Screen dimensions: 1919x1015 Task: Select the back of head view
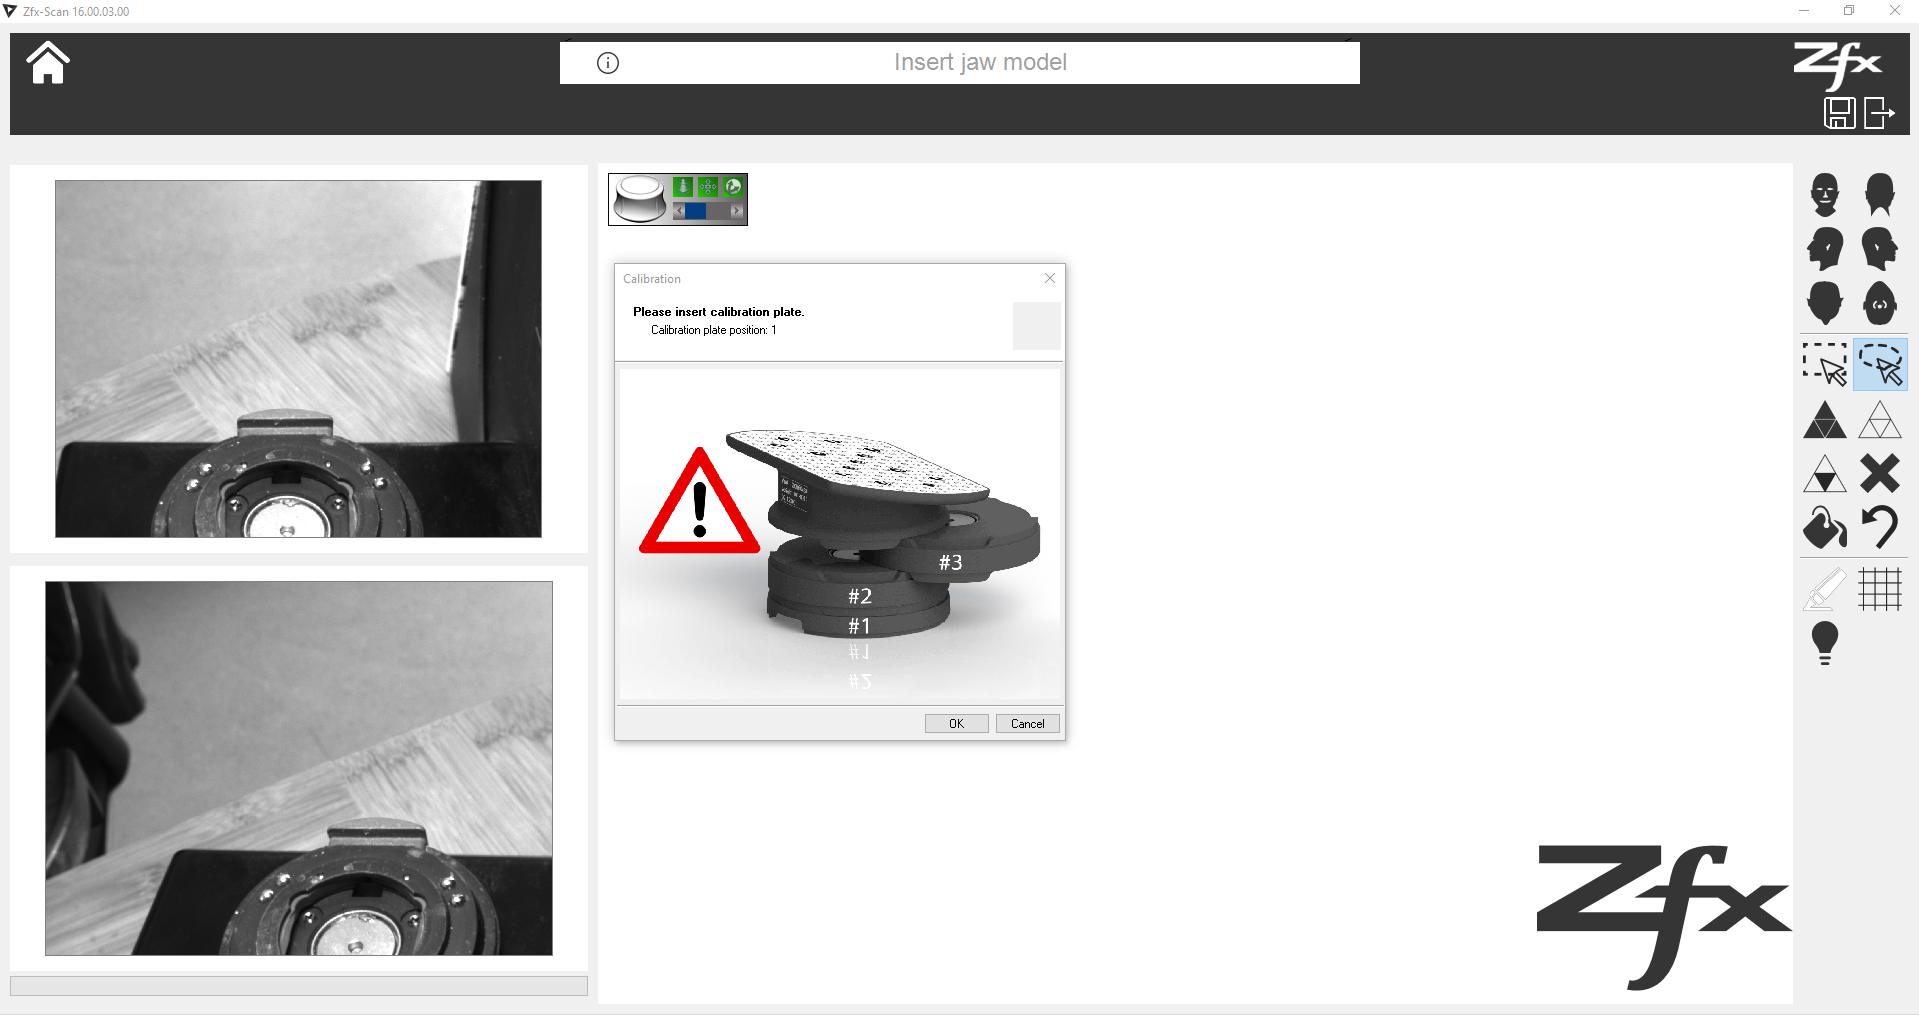click(1879, 194)
